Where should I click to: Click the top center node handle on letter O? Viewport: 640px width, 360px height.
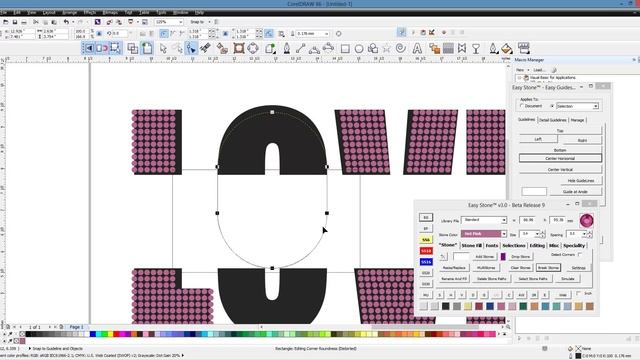click(272, 112)
